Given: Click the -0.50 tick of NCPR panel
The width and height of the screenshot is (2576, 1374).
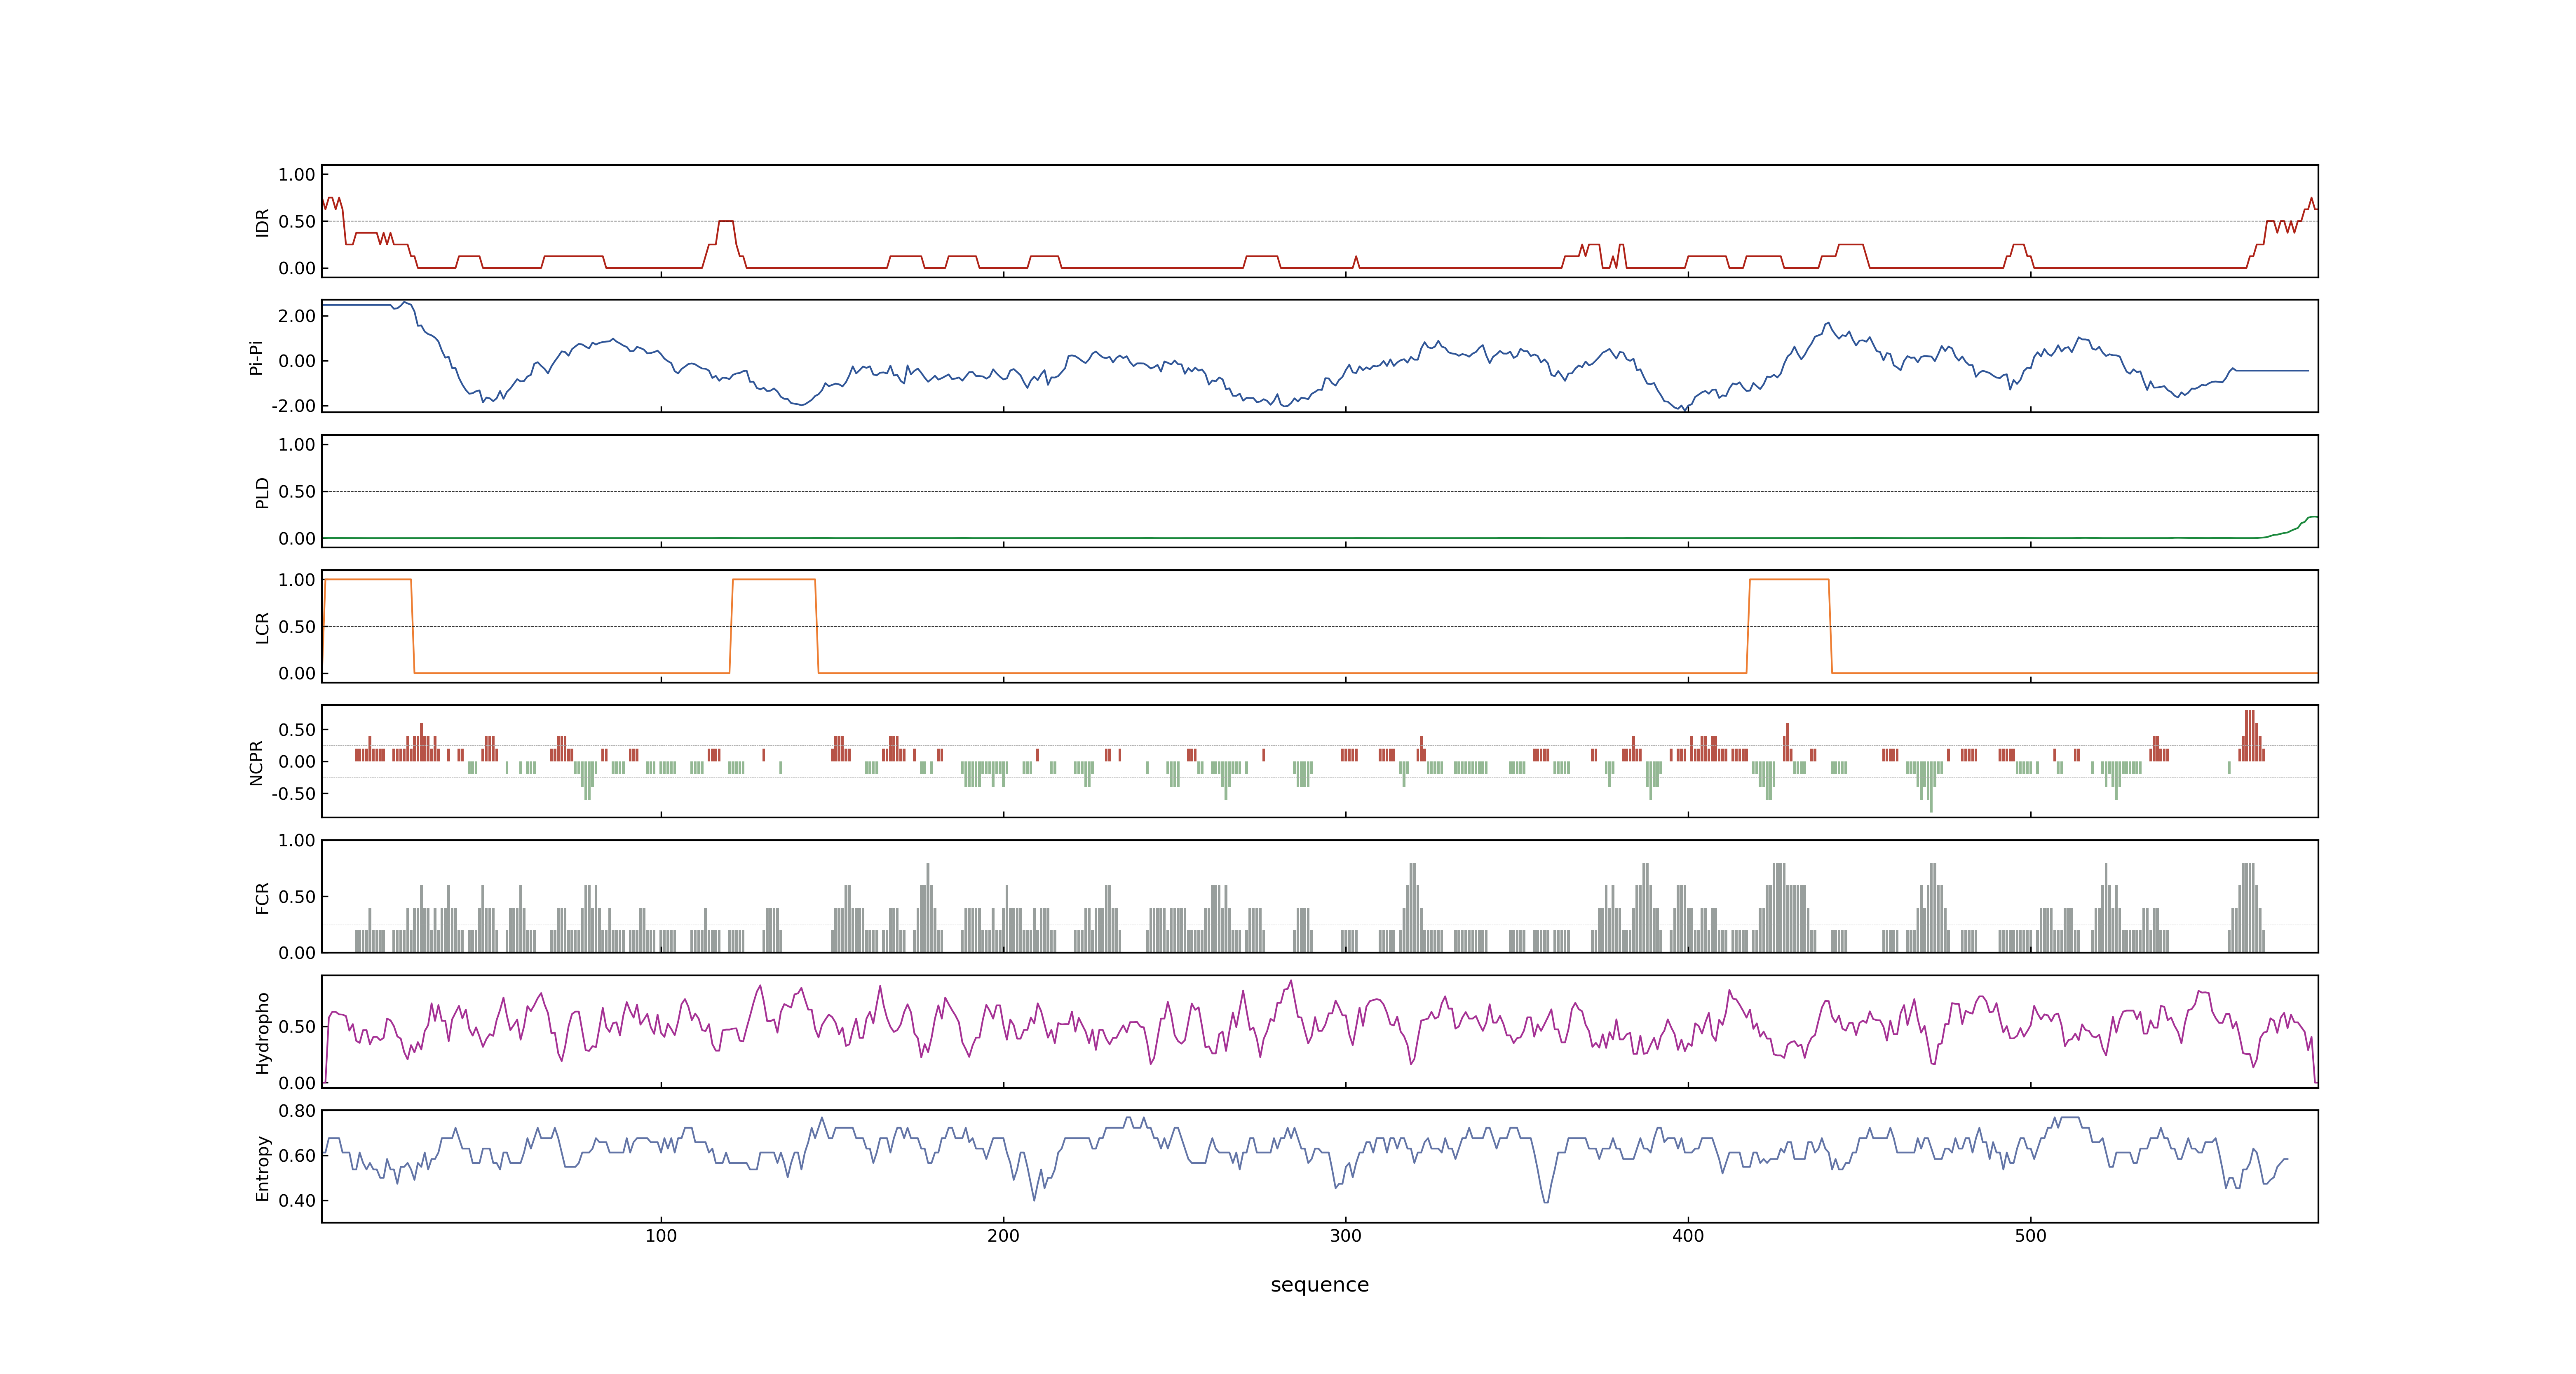Looking at the screenshot, I should coord(294,794).
